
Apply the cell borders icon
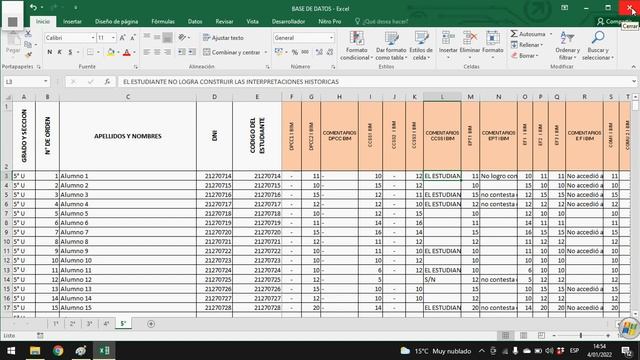[x=90, y=52]
